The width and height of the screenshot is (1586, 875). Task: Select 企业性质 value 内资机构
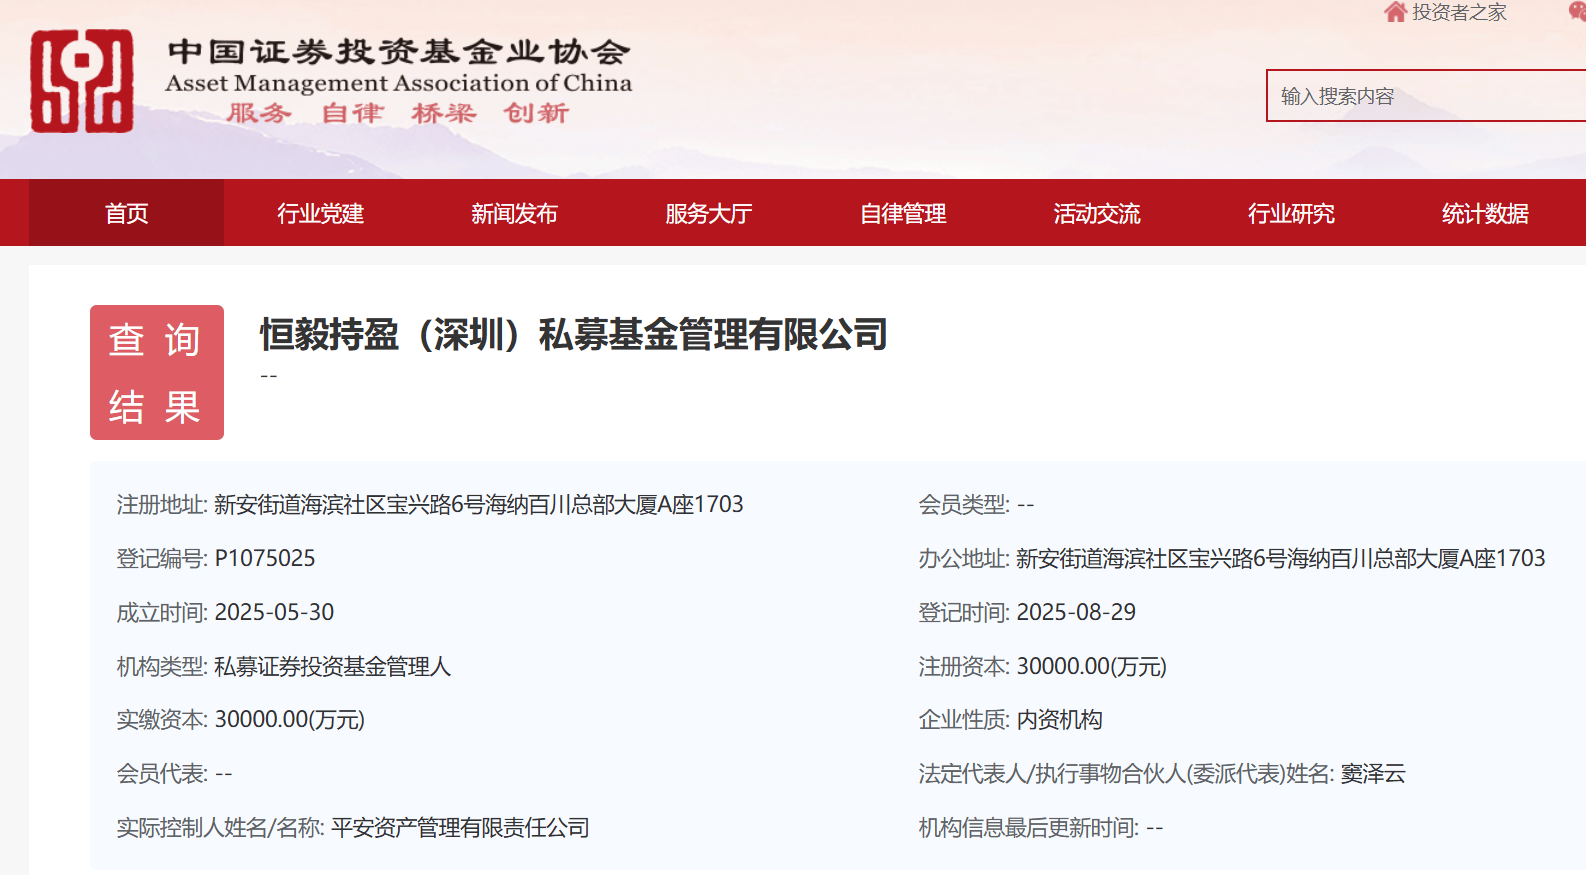click(1060, 720)
